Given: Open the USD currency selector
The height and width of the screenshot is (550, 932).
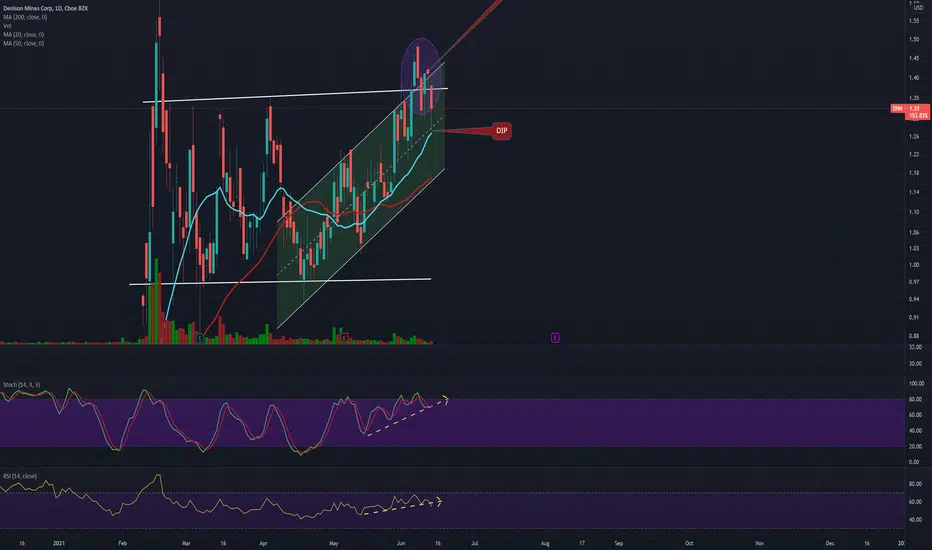Looking at the screenshot, I should [918, 8].
